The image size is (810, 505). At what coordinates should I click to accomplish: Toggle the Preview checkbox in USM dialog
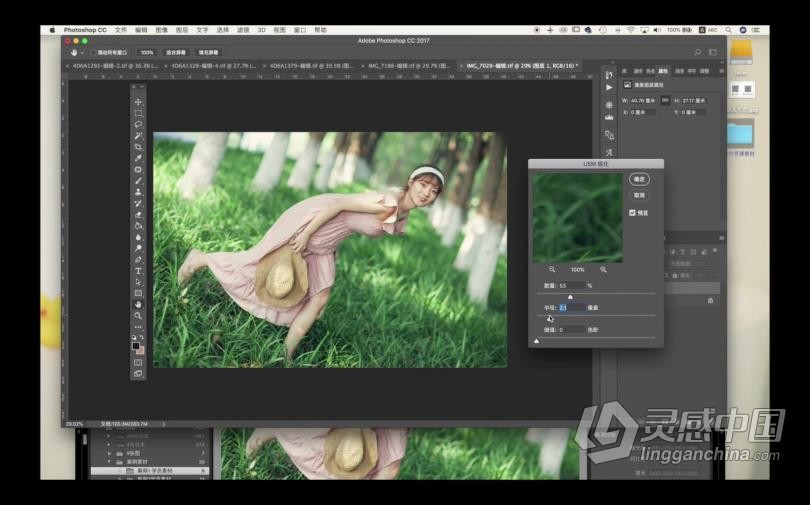tap(632, 213)
